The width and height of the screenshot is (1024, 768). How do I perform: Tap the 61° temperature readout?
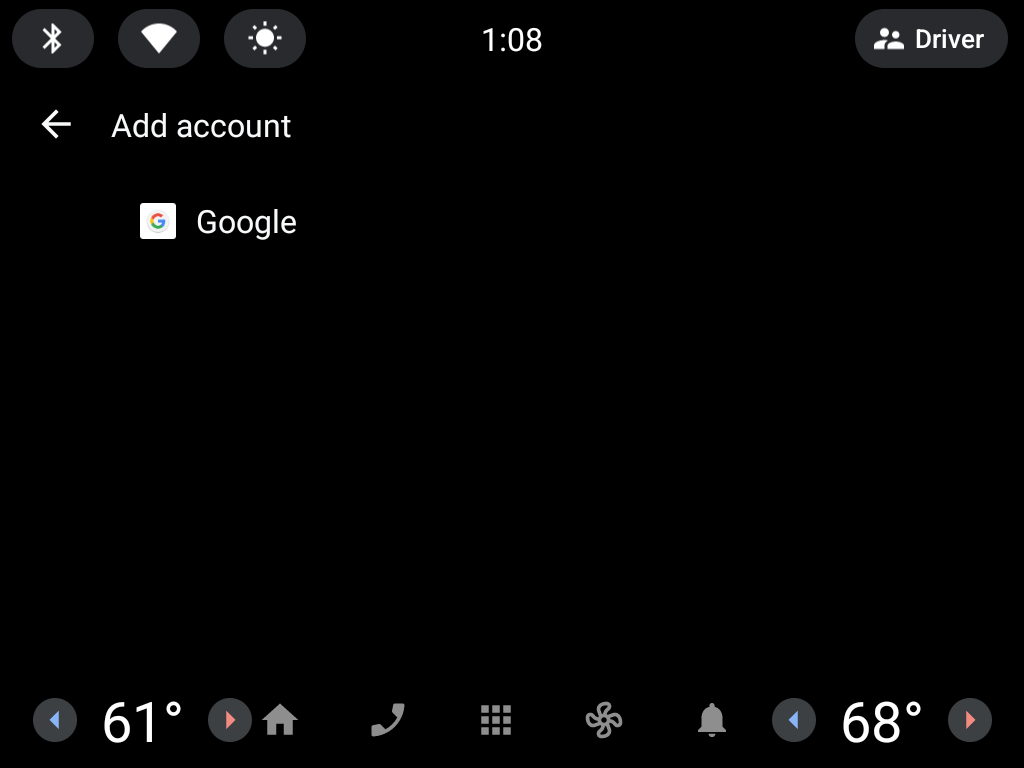[x=142, y=722]
